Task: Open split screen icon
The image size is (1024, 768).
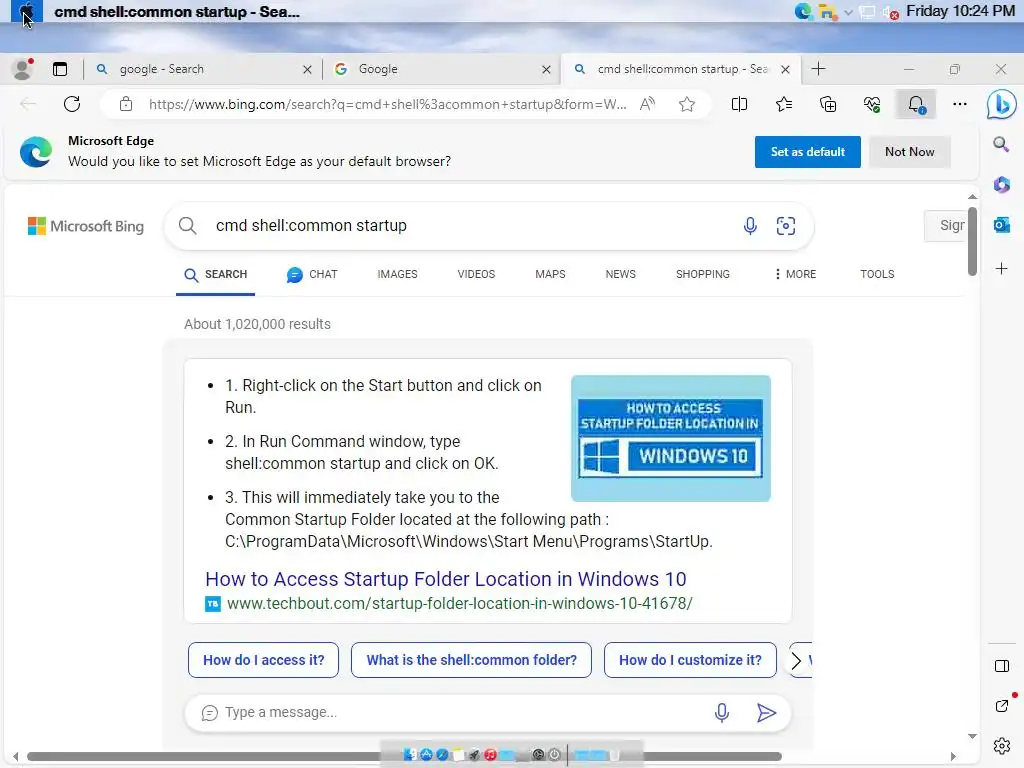Action: 739,104
